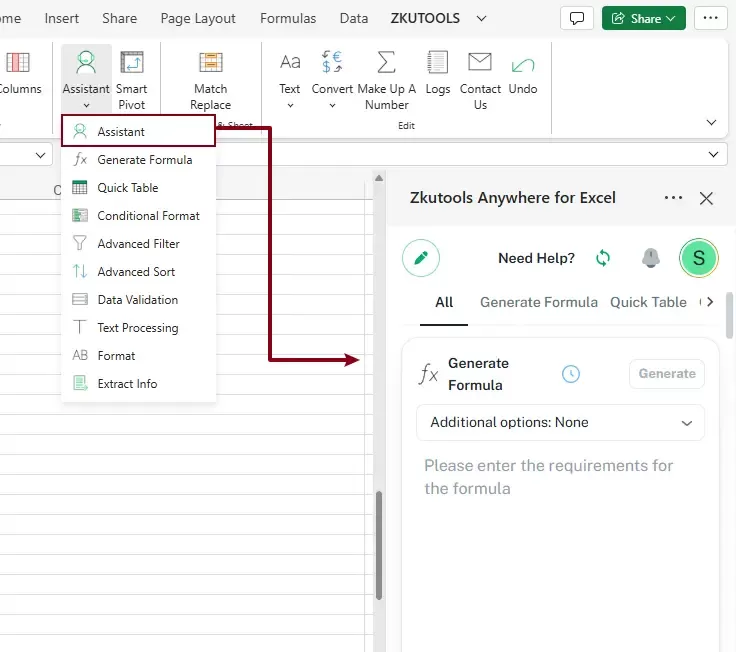Open the ribbon more options ellipsis
The height and width of the screenshot is (652, 736).
tap(710, 18)
